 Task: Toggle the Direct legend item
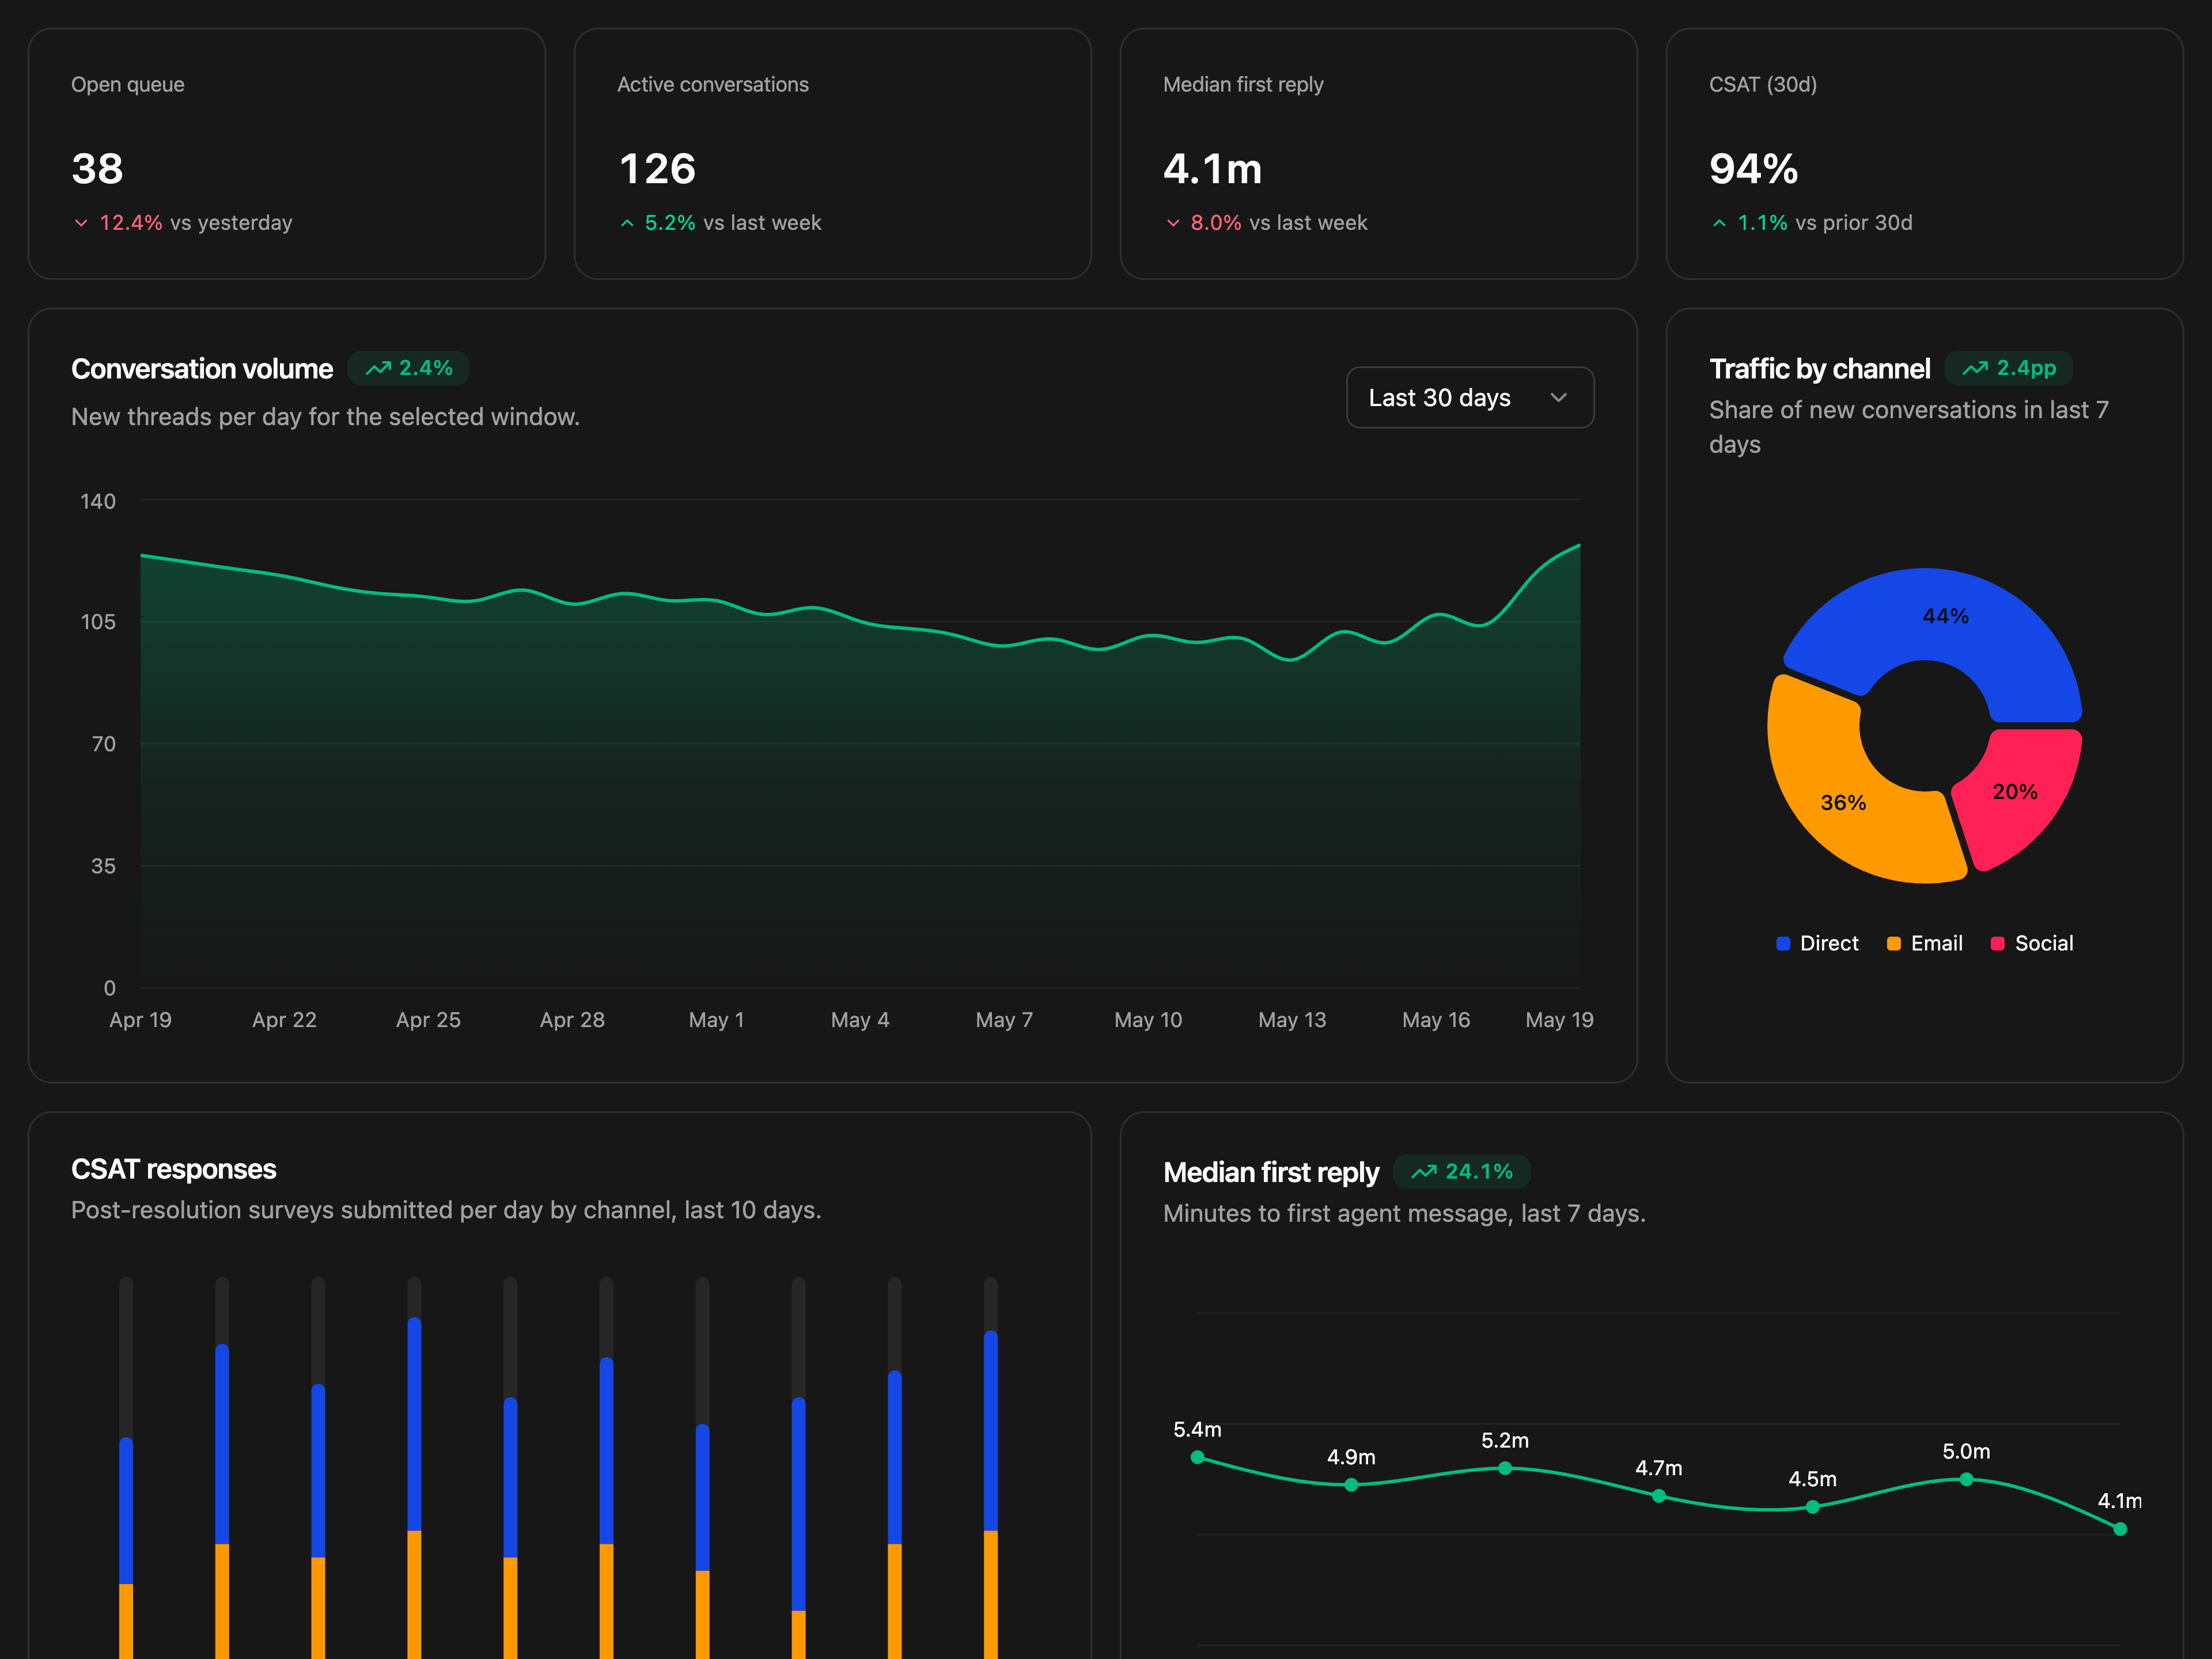tap(1817, 943)
